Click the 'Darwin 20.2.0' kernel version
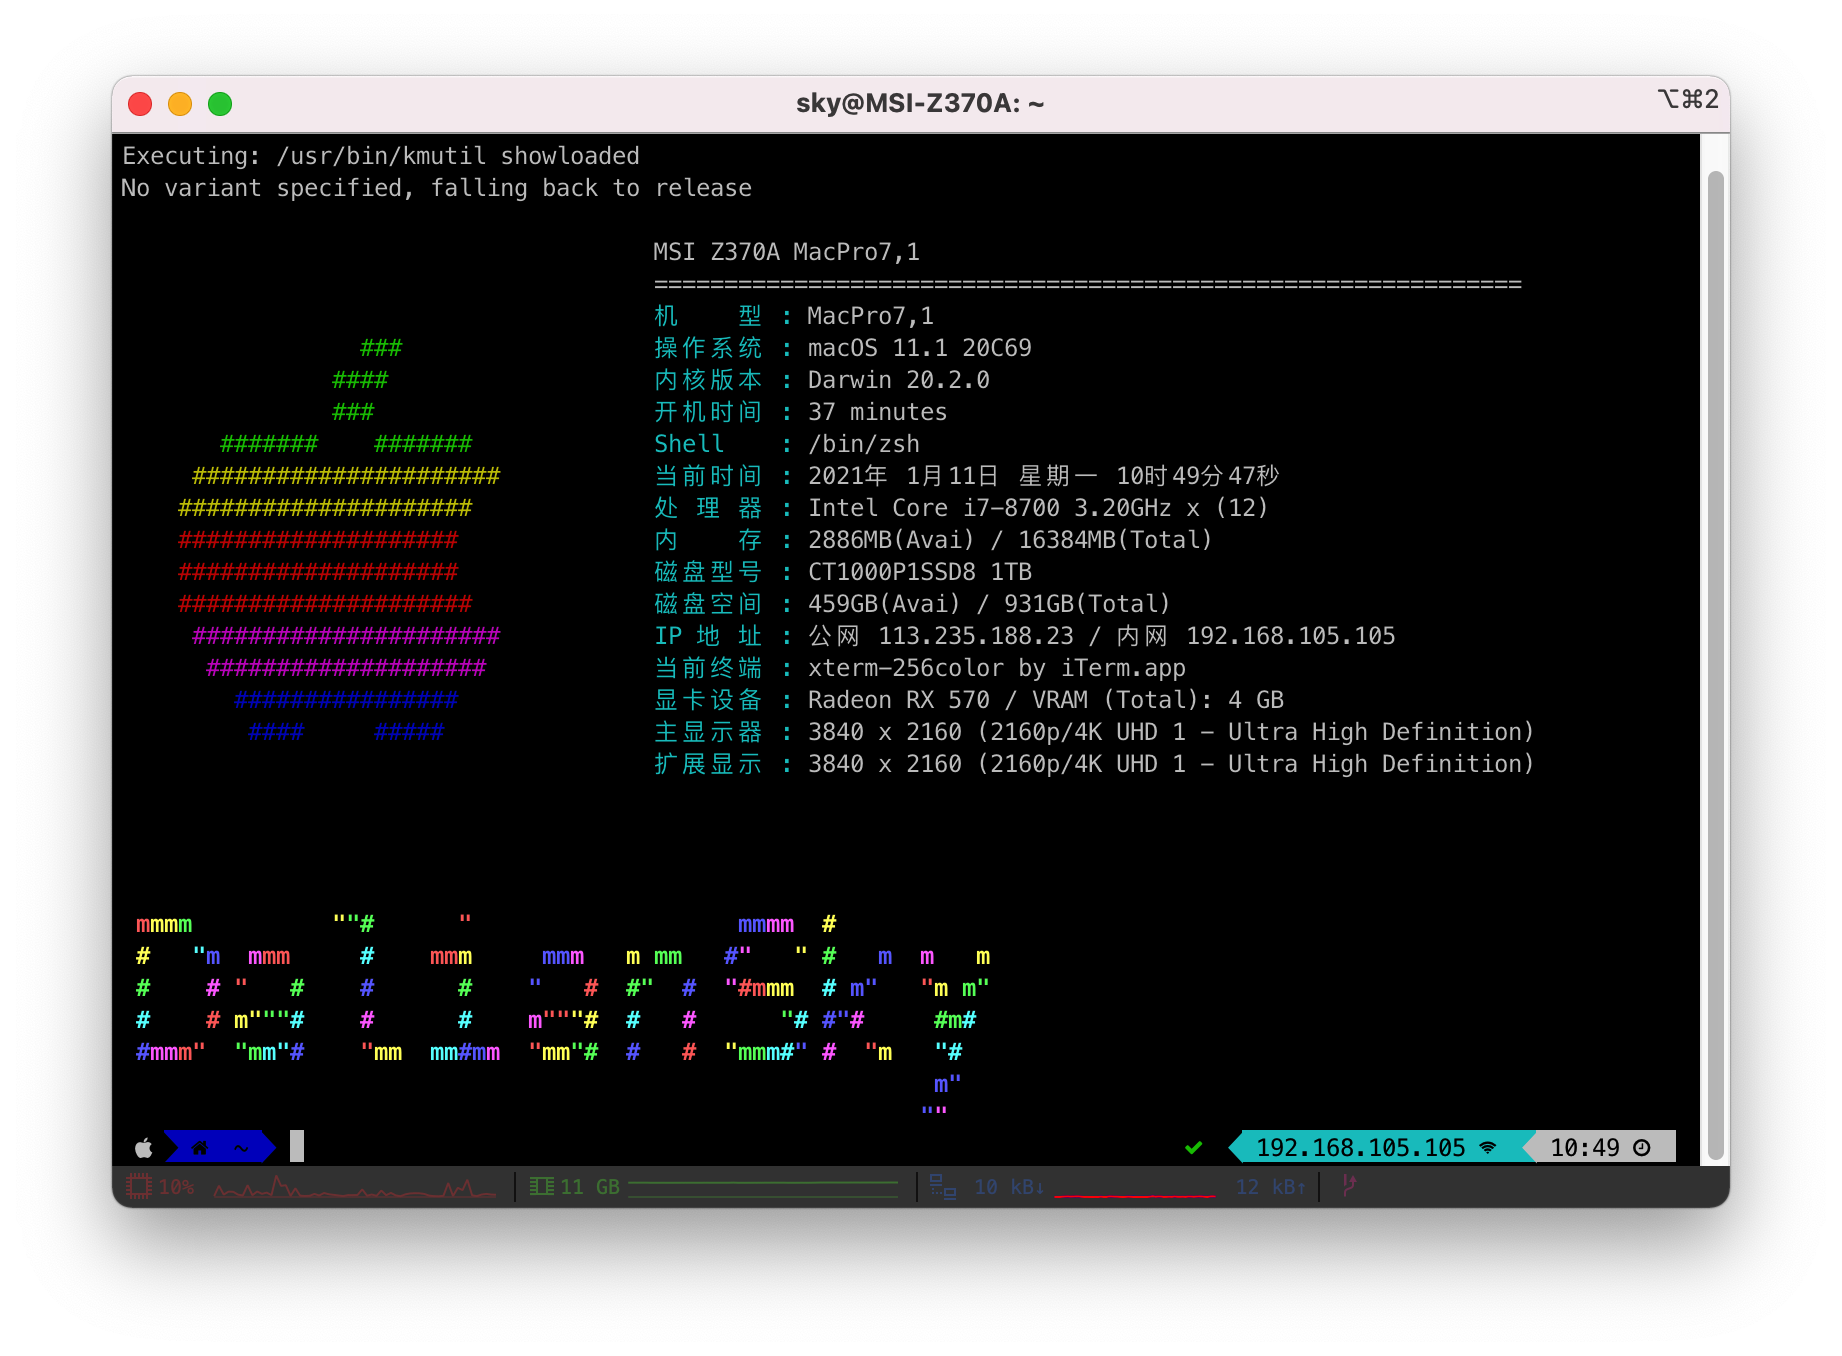Image resolution: width=1842 pixels, height=1356 pixels. 898,380
